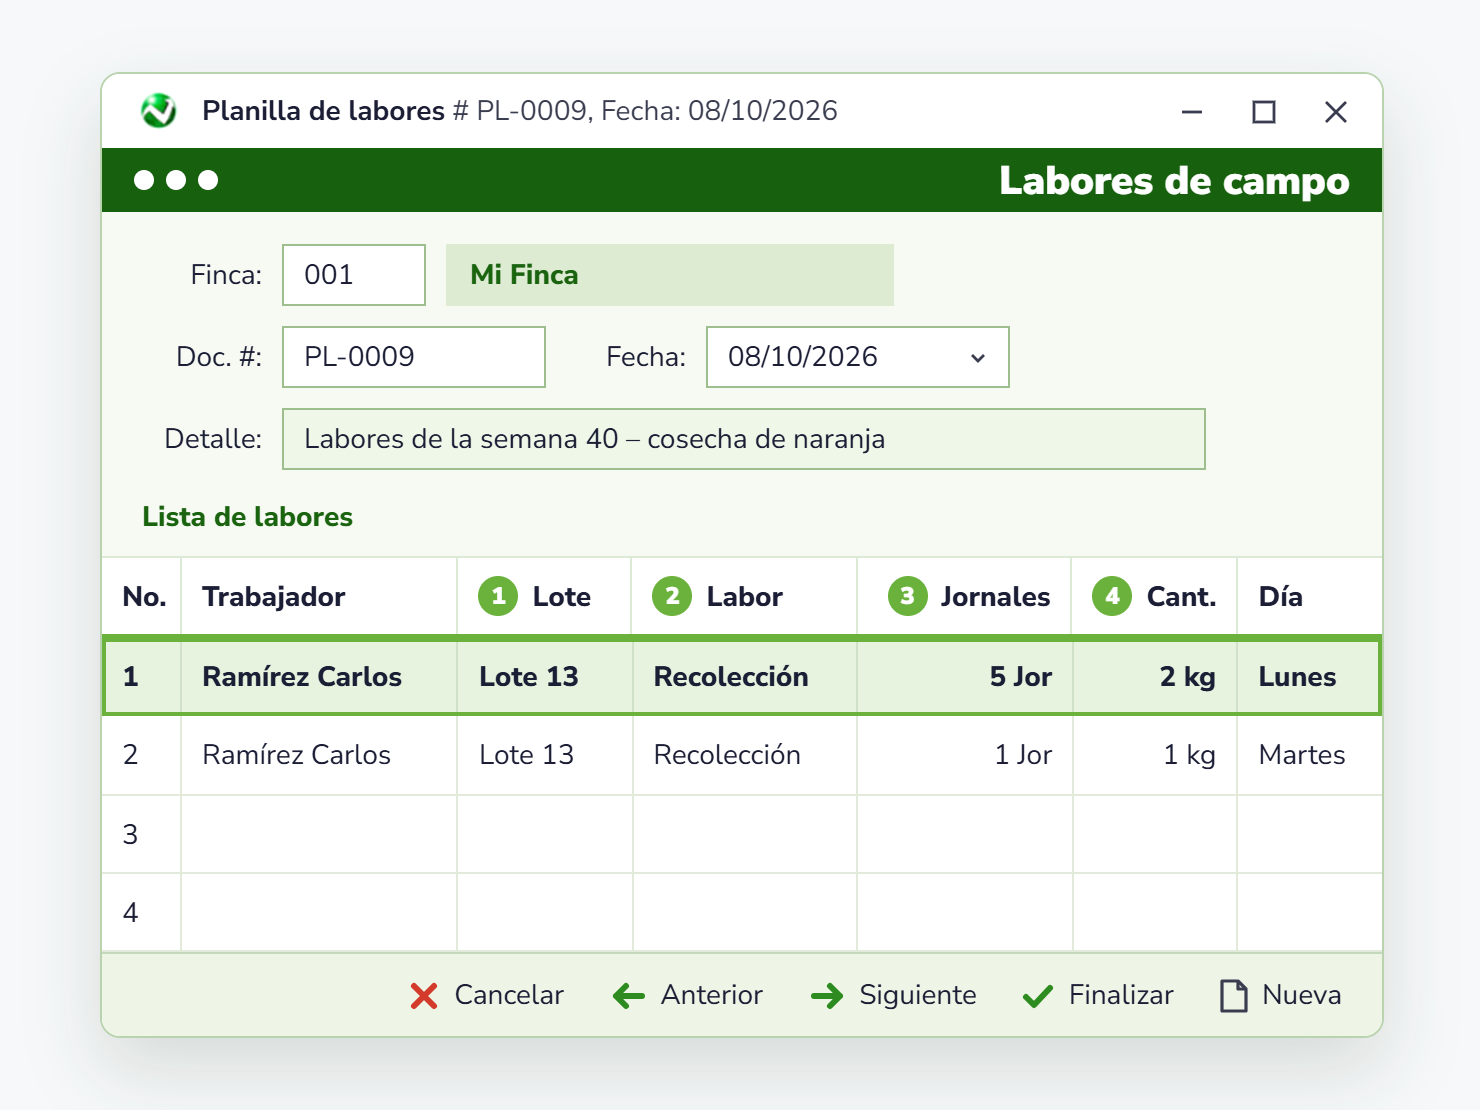Viewport: 1480px width, 1110px height.
Task: Focus the Doc. # field PL-0009
Action: point(414,357)
